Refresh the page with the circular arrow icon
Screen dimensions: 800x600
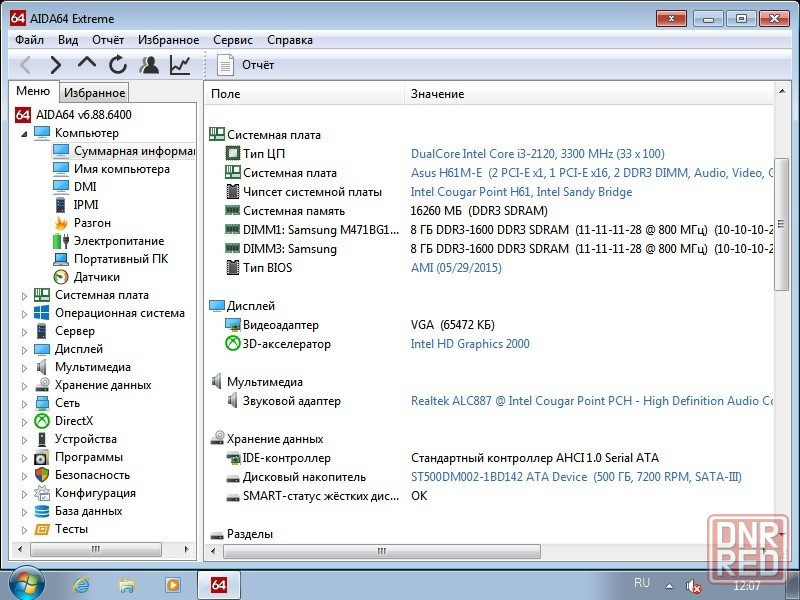pos(118,65)
